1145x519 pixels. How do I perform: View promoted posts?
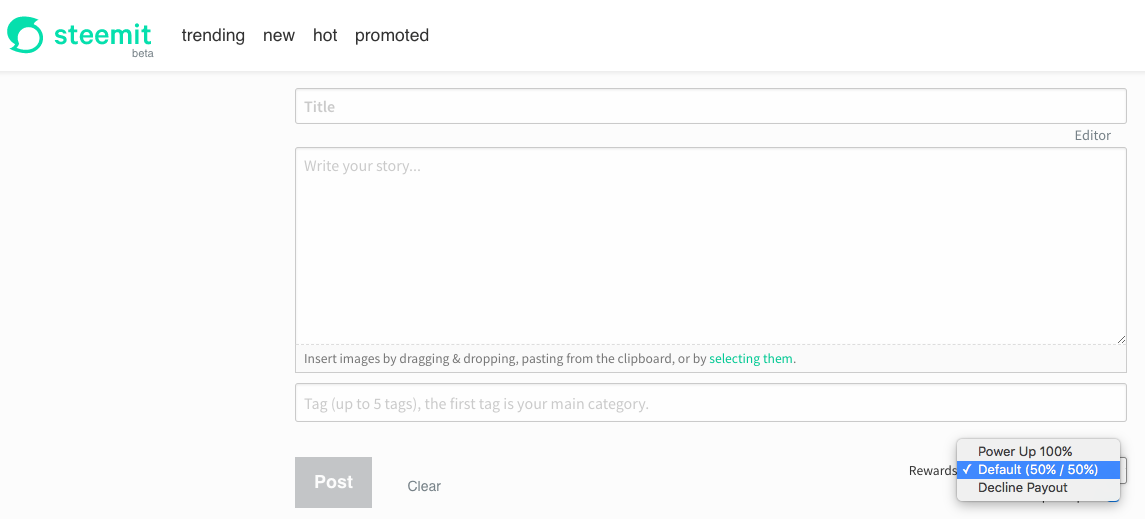tap(392, 35)
